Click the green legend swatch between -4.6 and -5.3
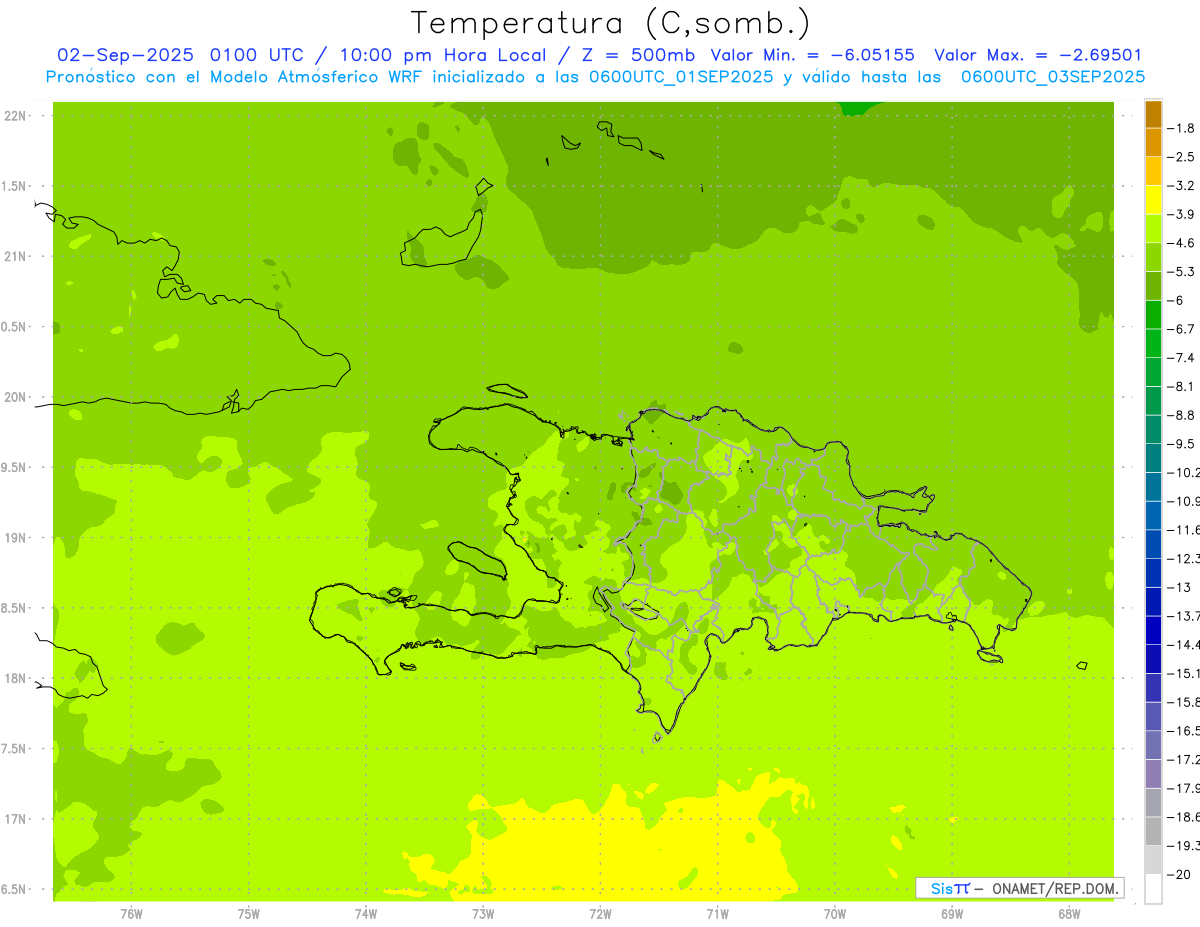This screenshot has height=927, width=1200. tap(1153, 257)
